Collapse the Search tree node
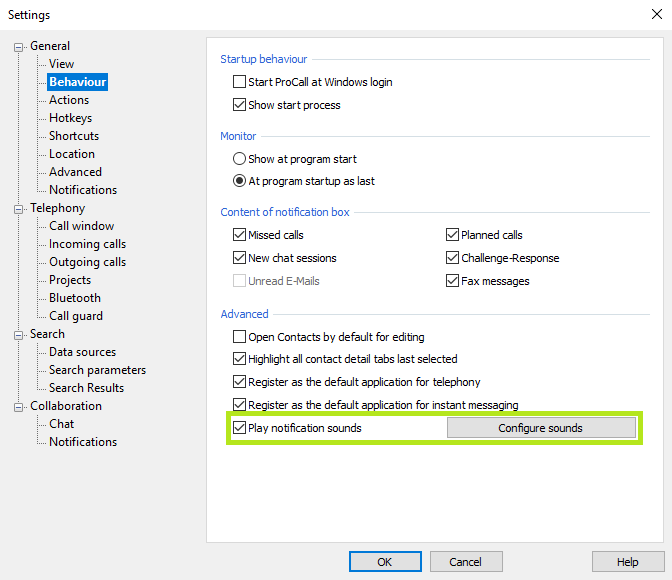The width and height of the screenshot is (672, 580). click(18, 334)
